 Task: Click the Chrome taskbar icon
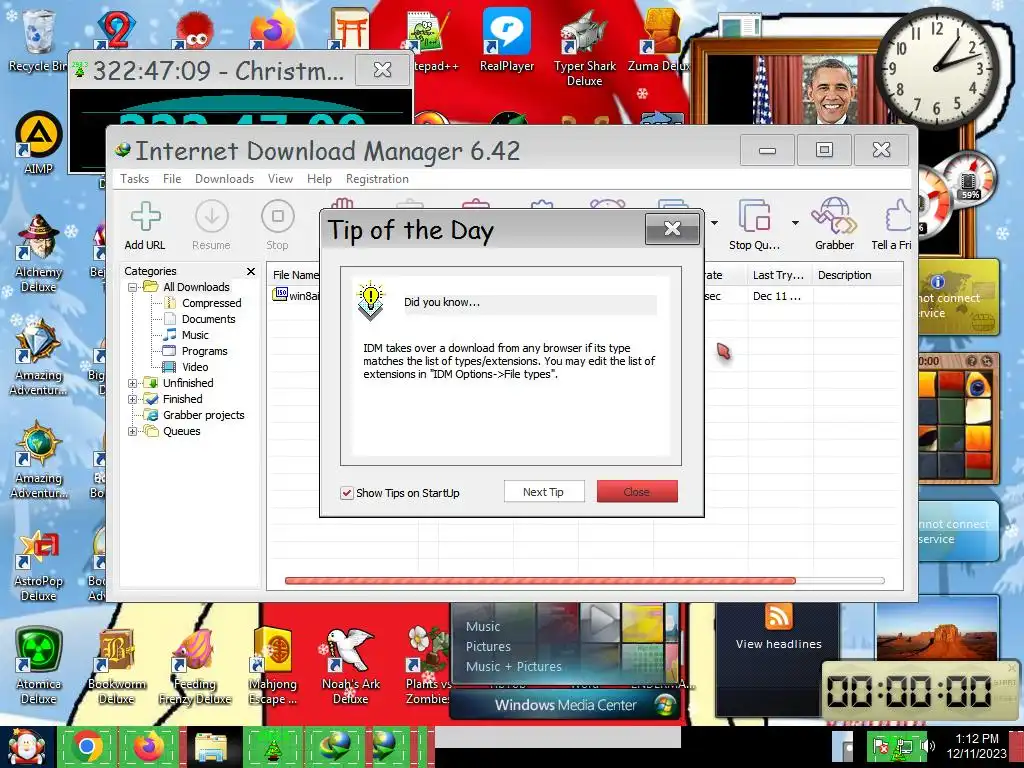(x=87, y=747)
